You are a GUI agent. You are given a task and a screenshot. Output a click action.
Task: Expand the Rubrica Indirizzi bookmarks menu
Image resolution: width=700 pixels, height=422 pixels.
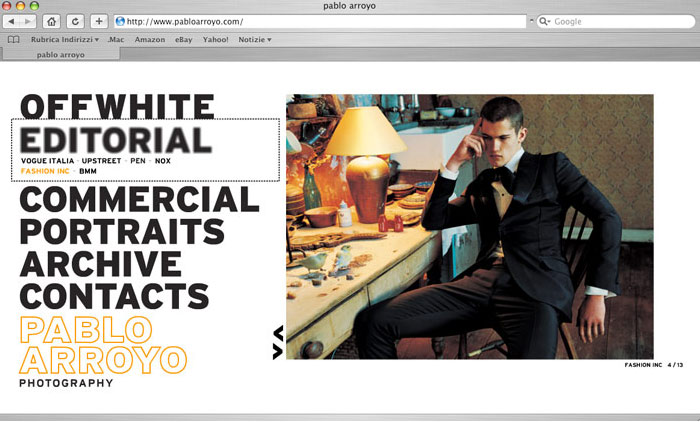coord(65,40)
